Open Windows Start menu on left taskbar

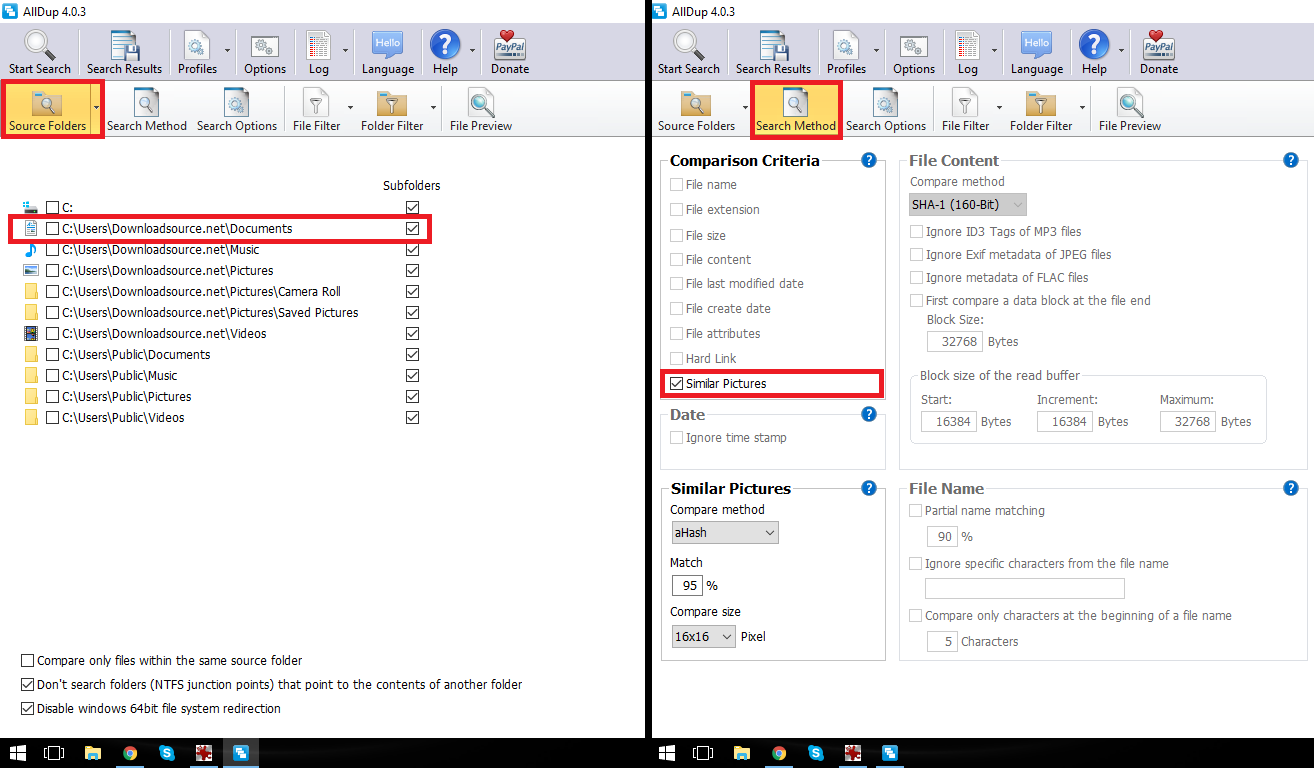(18, 753)
